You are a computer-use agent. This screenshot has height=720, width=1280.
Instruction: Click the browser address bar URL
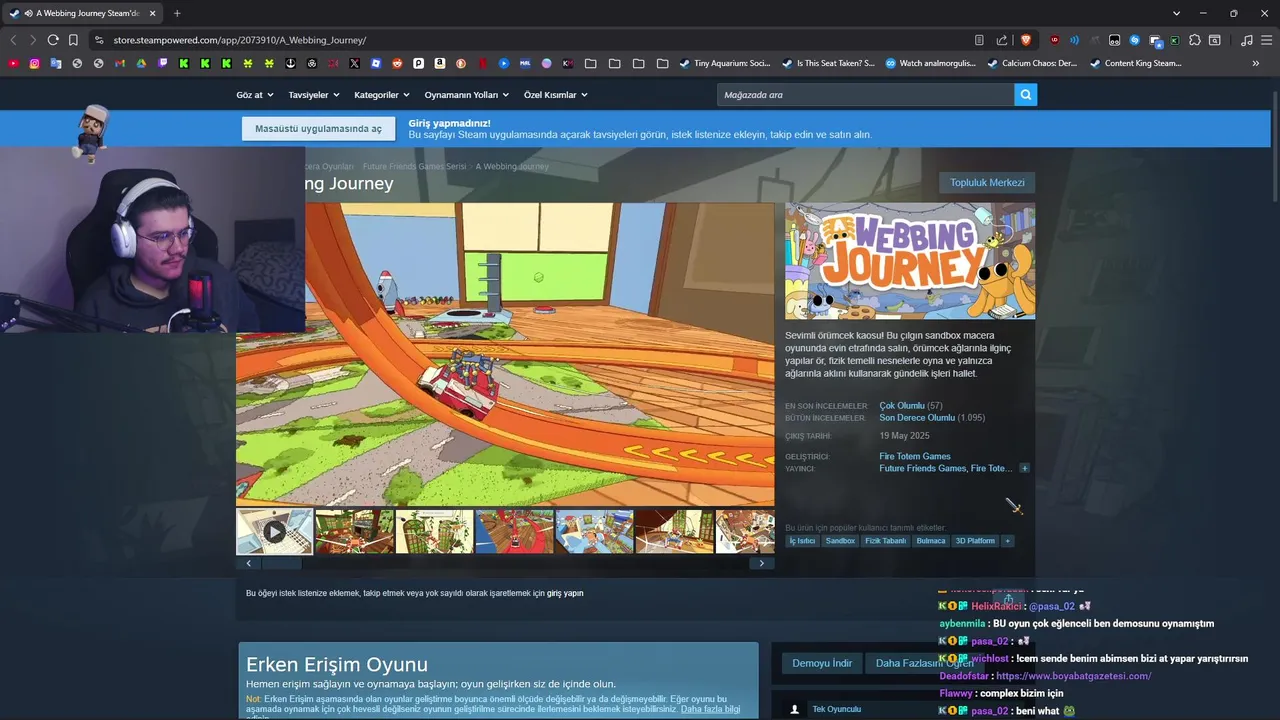point(240,40)
